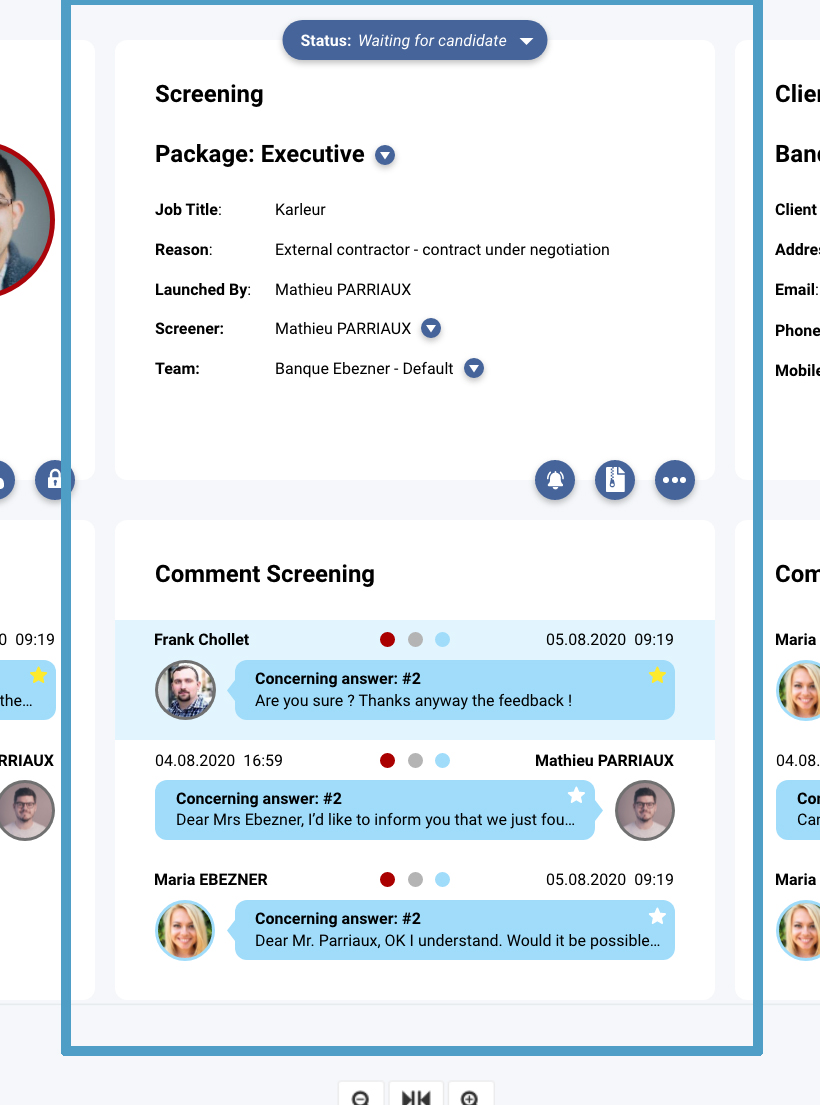Click the 'Screening' heading
Image resolution: width=820 pixels, height=1105 pixels.
pos(209,94)
